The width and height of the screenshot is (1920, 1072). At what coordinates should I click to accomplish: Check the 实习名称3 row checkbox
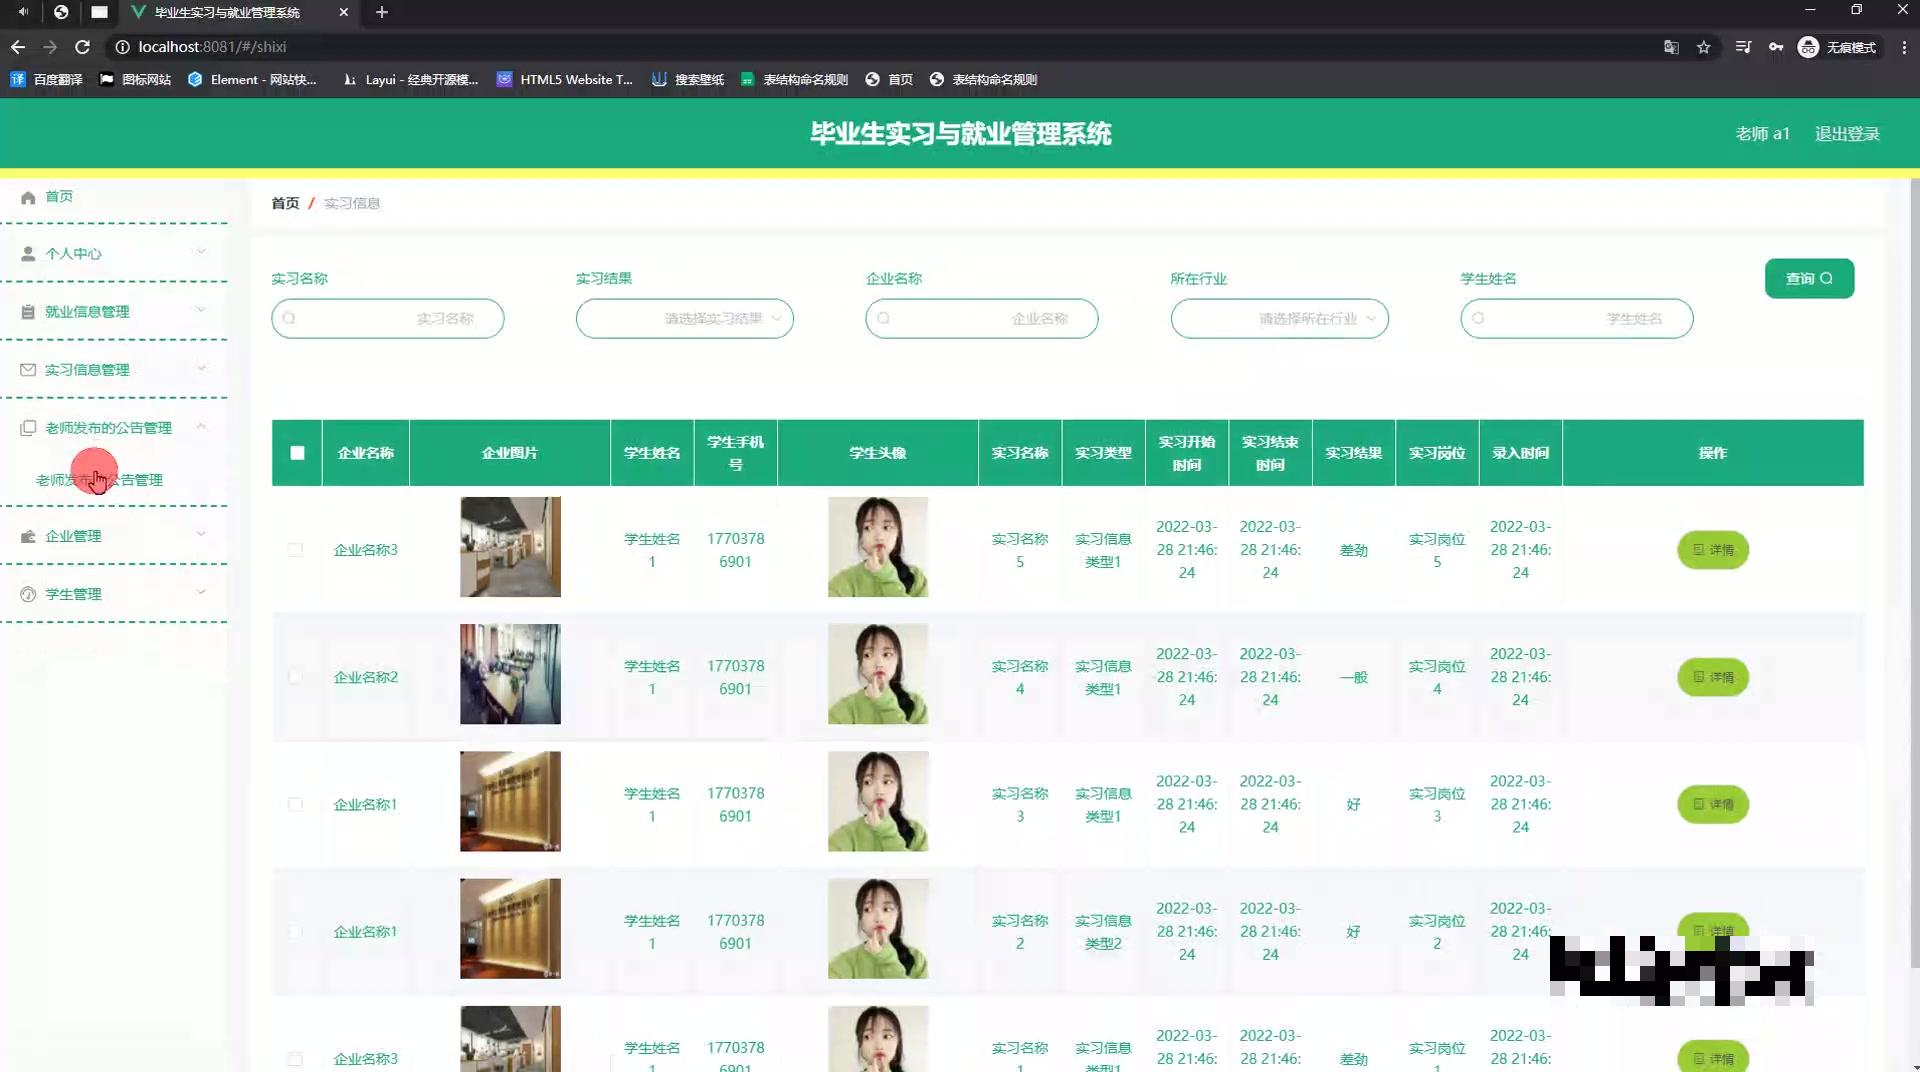(295, 803)
